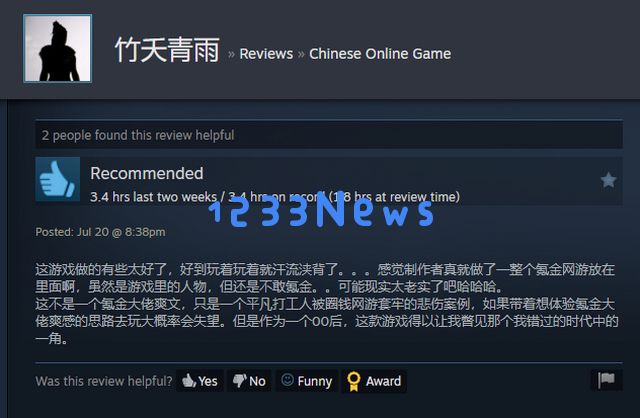This screenshot has width=640, height=418.
Task: Click the posted date Jul 20 text
Action: 100,232
